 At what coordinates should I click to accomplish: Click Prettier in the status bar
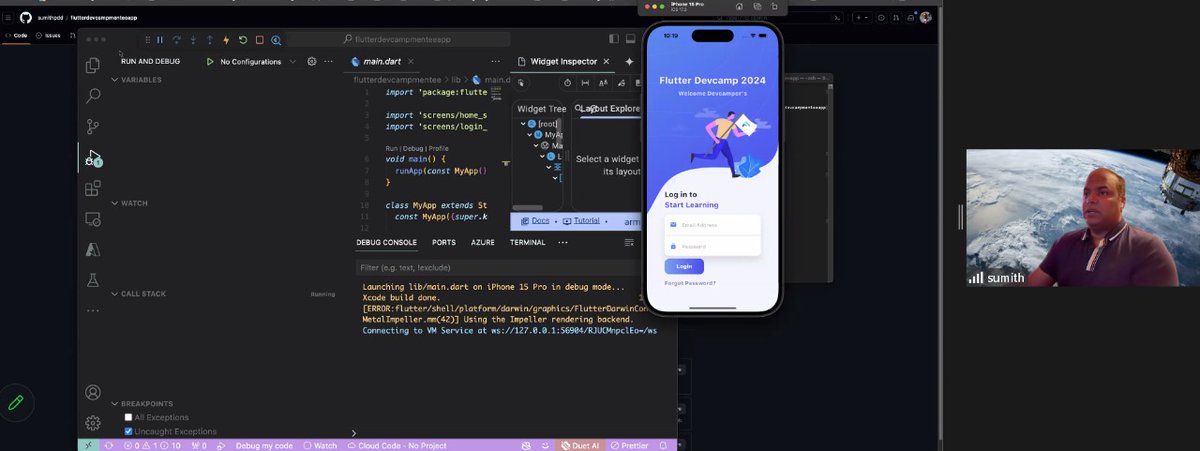pyautogui.click(x=628, y=445)
